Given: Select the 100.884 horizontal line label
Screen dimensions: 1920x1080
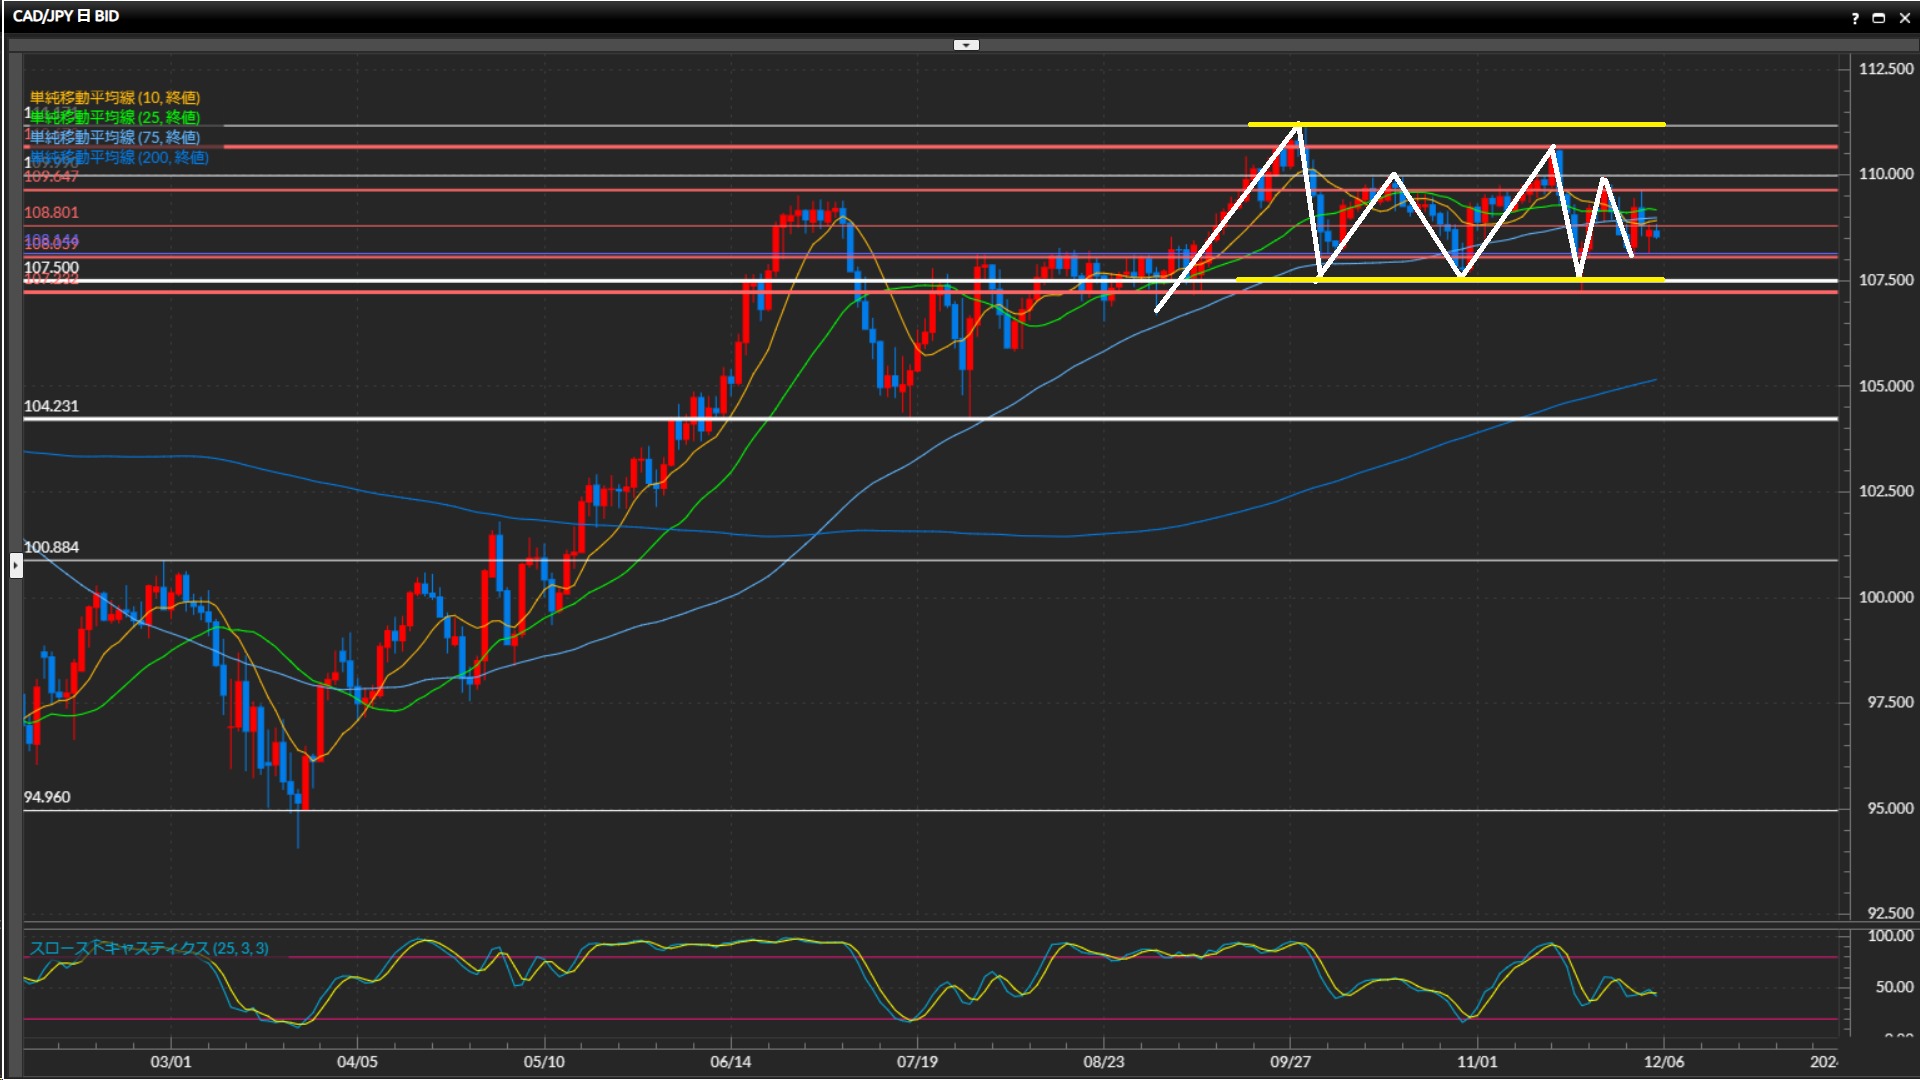Looking at the screenshot, I should 51,547.
